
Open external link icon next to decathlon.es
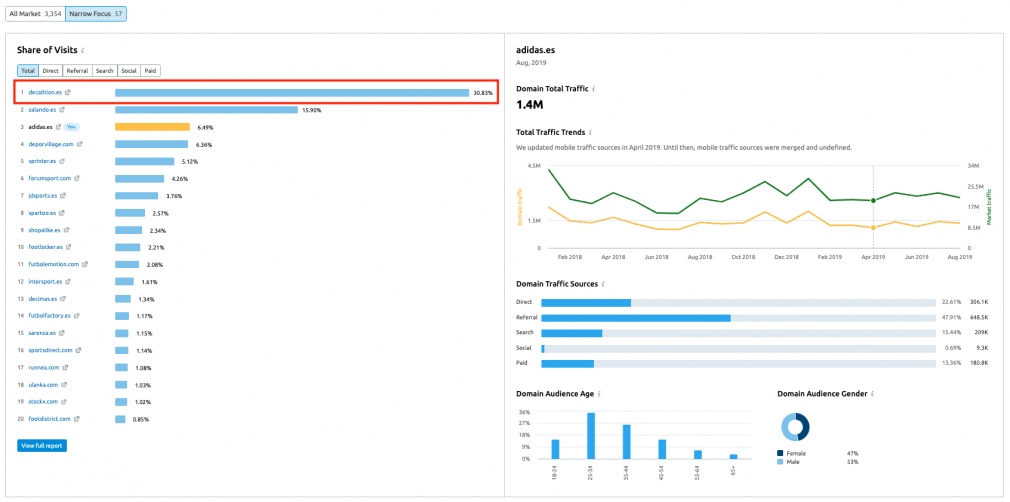[68, 93]
